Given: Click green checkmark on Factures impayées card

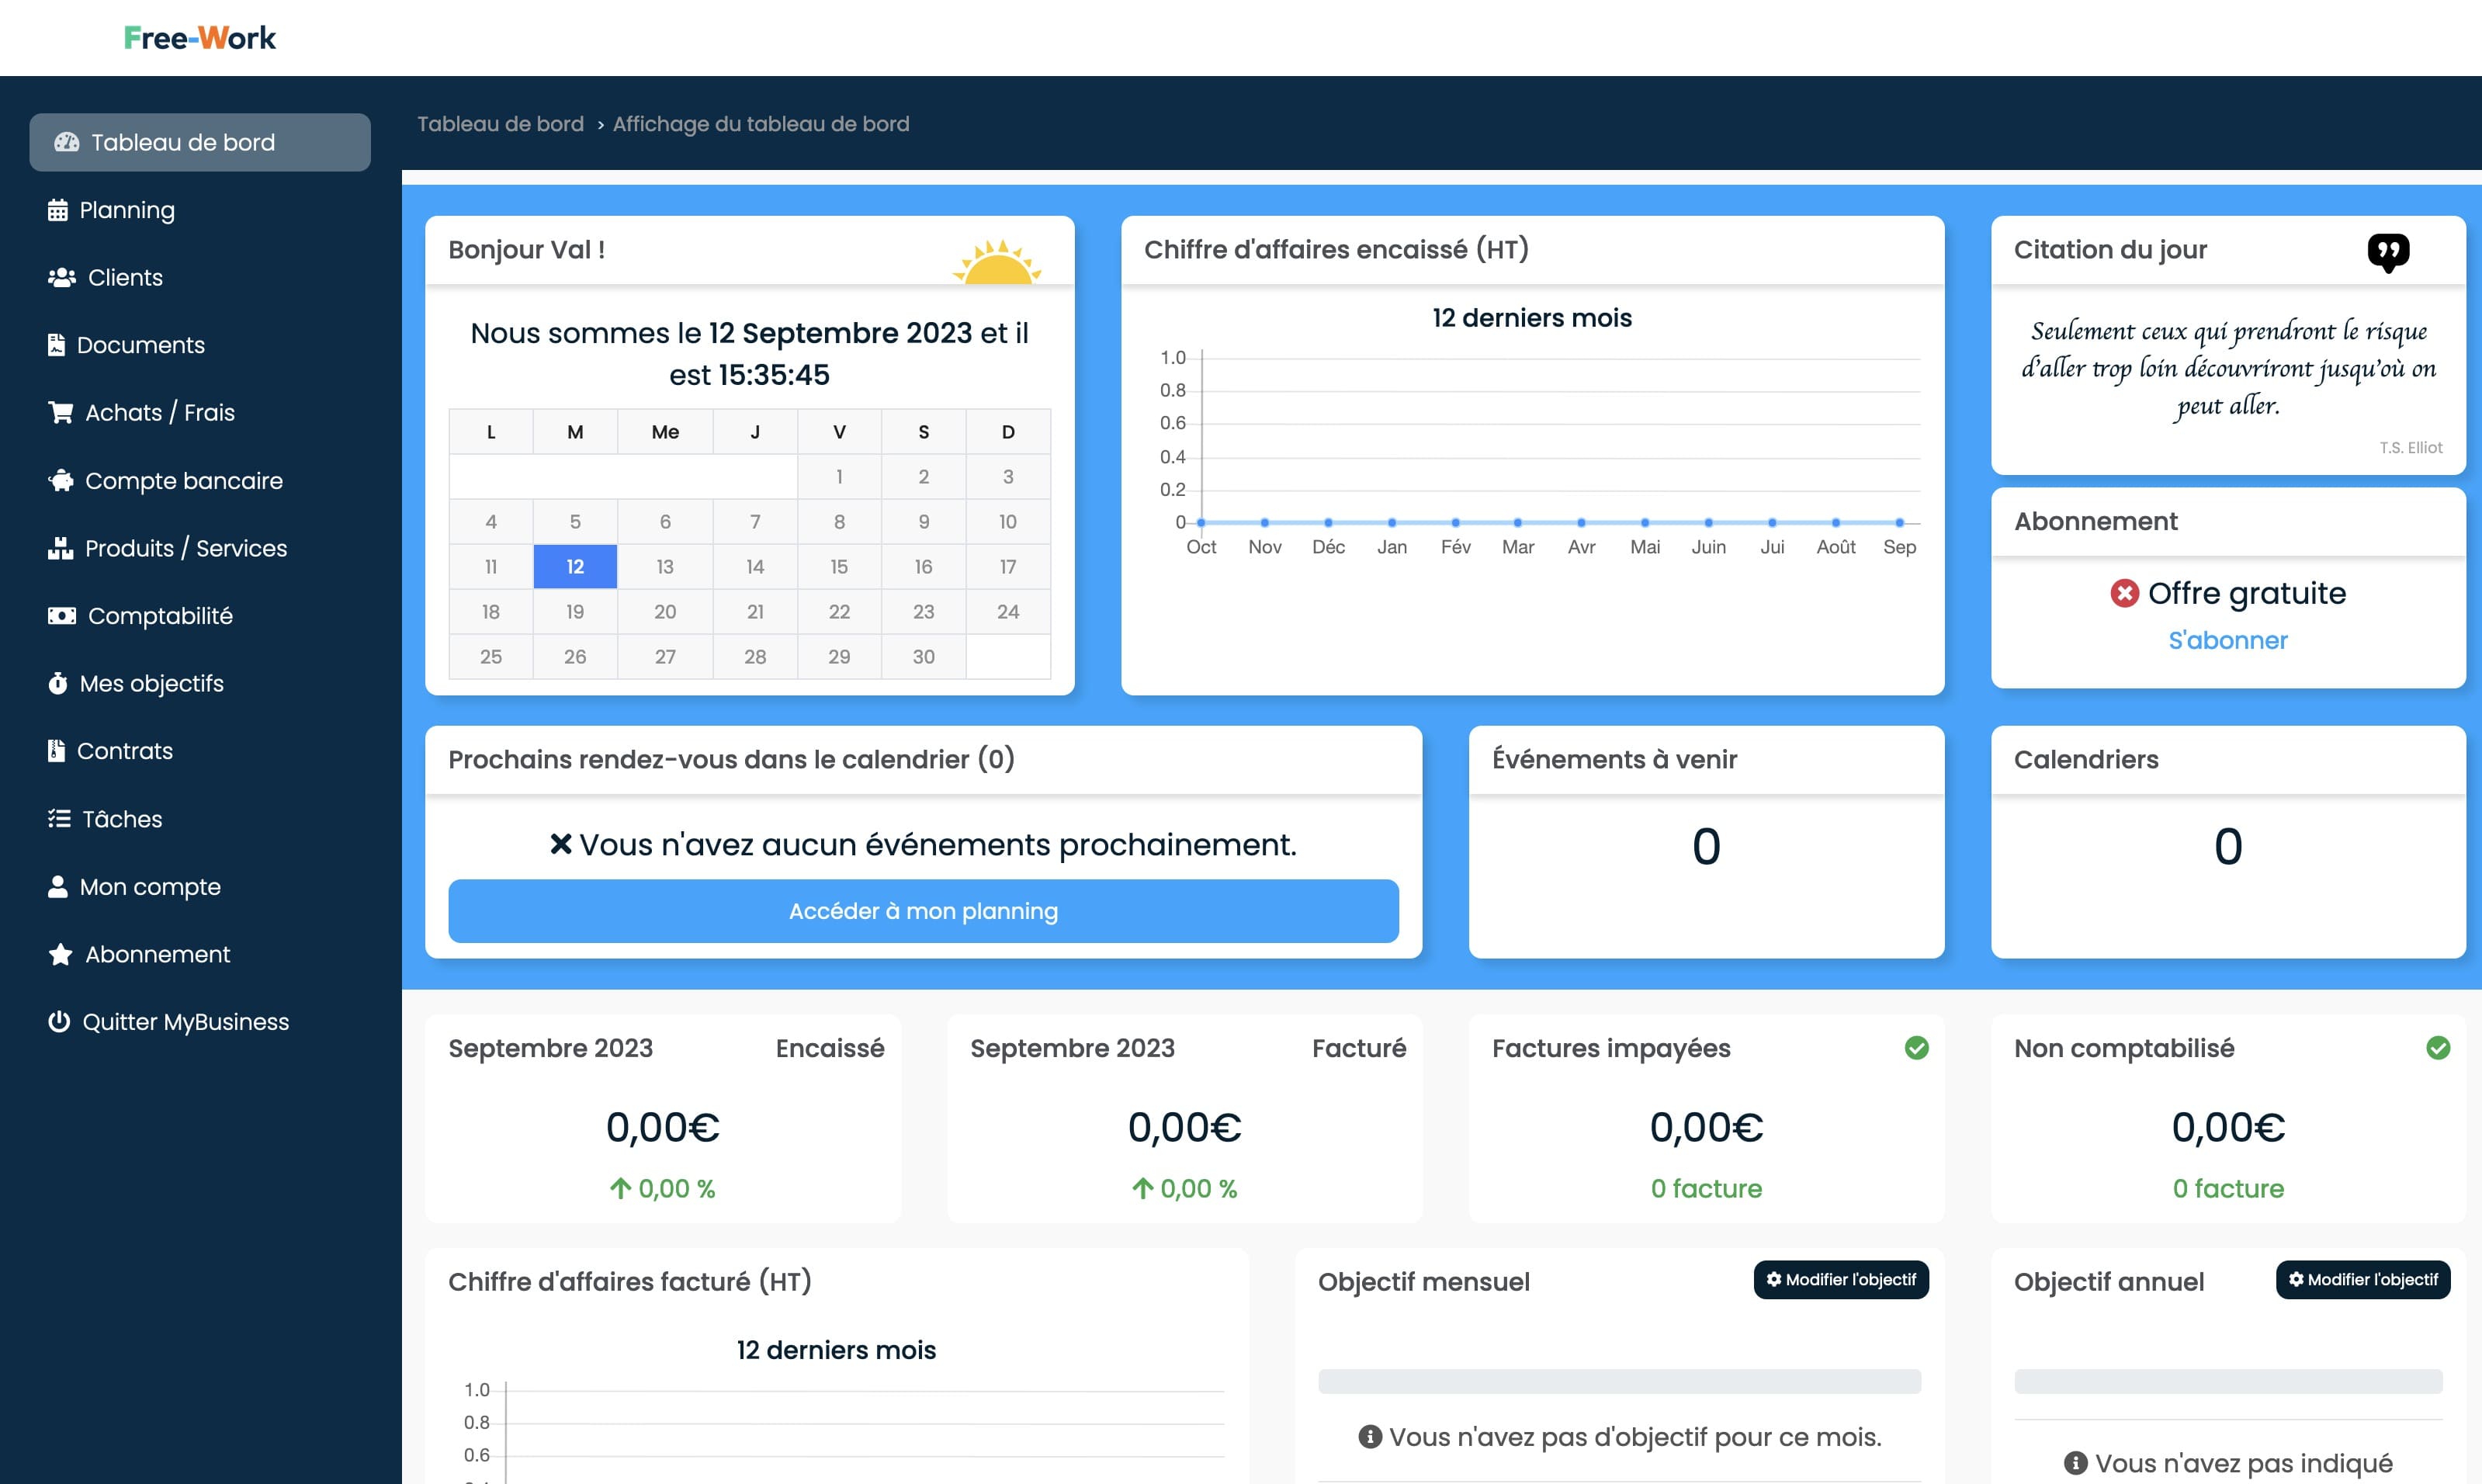Looking at the screenshot, I should (1916, 1048).
